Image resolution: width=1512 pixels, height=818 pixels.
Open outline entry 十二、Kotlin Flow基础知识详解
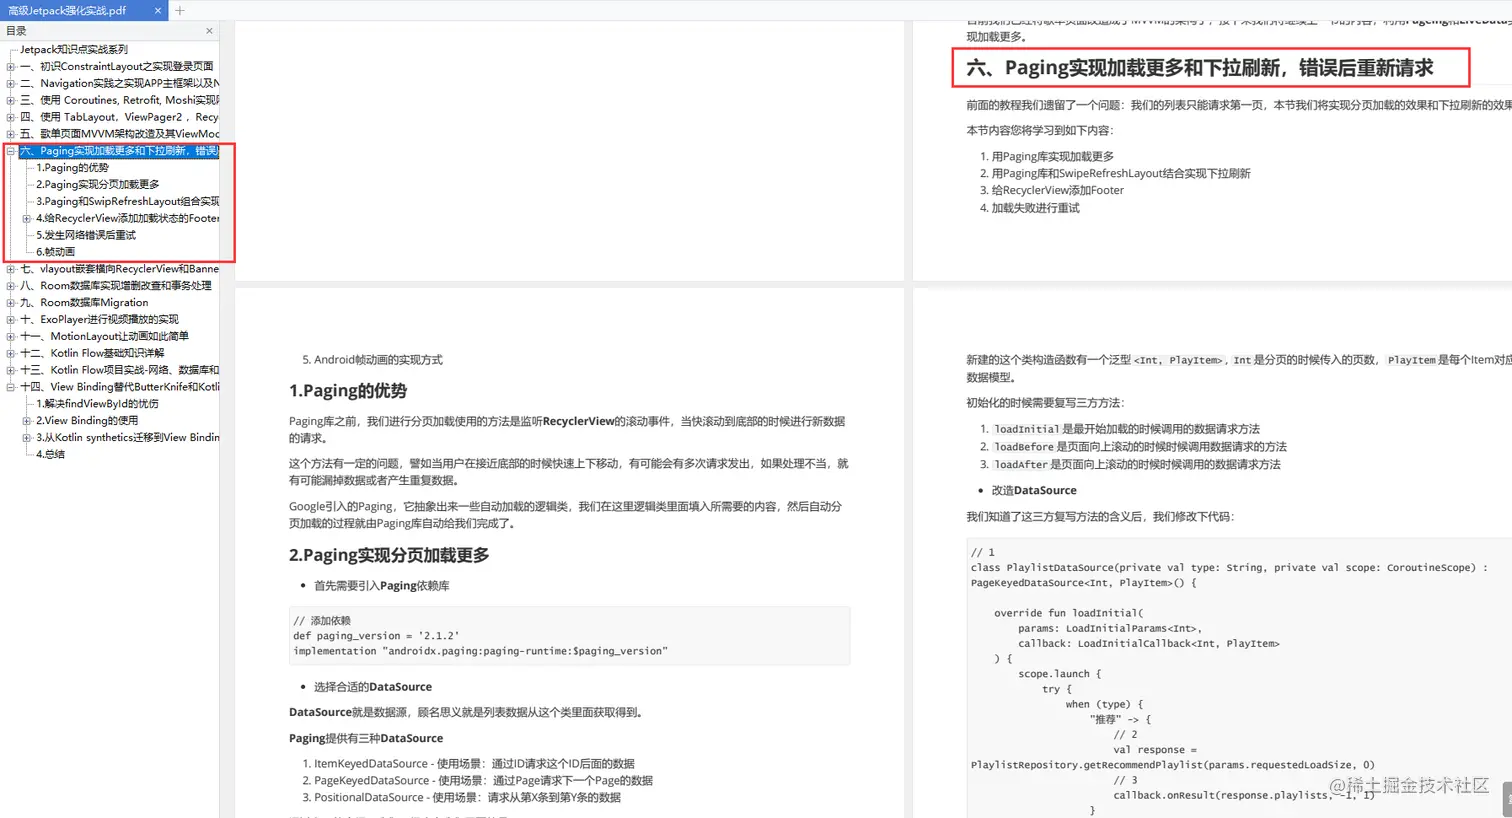[93, 353]
